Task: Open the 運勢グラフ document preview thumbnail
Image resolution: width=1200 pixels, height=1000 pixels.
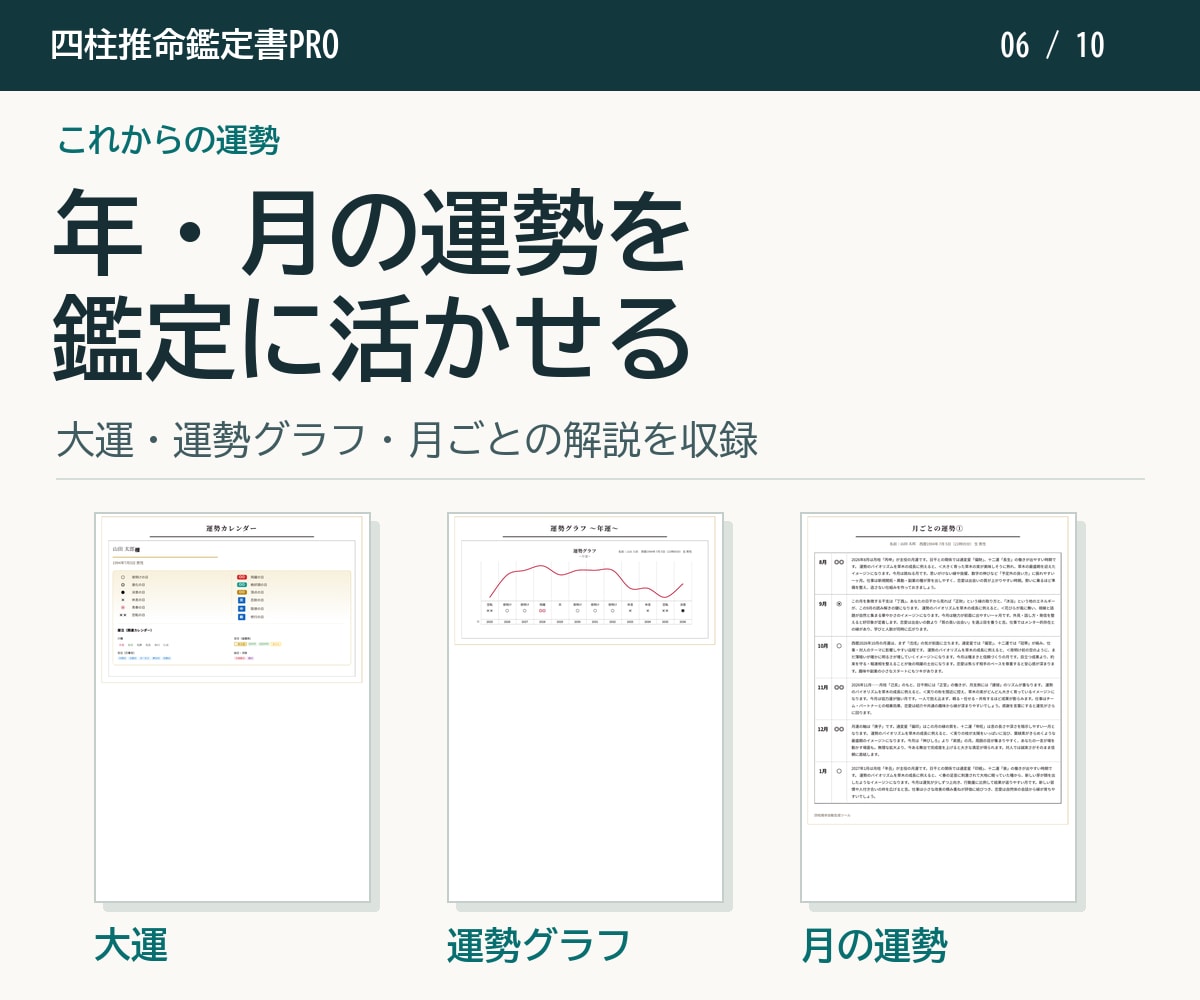Action: pyautogui.click(x=585, y=708)
